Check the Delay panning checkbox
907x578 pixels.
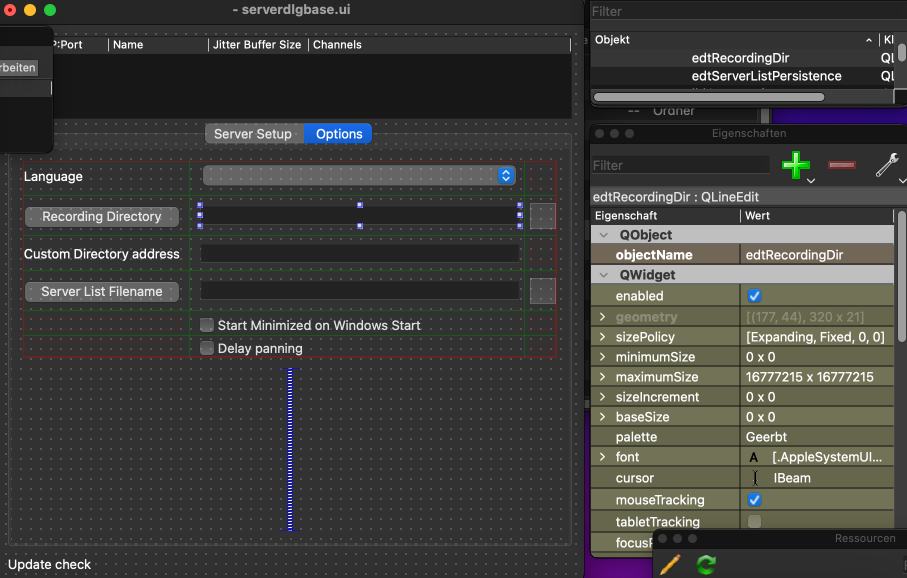pyautogui.click(x=207, y=348)
